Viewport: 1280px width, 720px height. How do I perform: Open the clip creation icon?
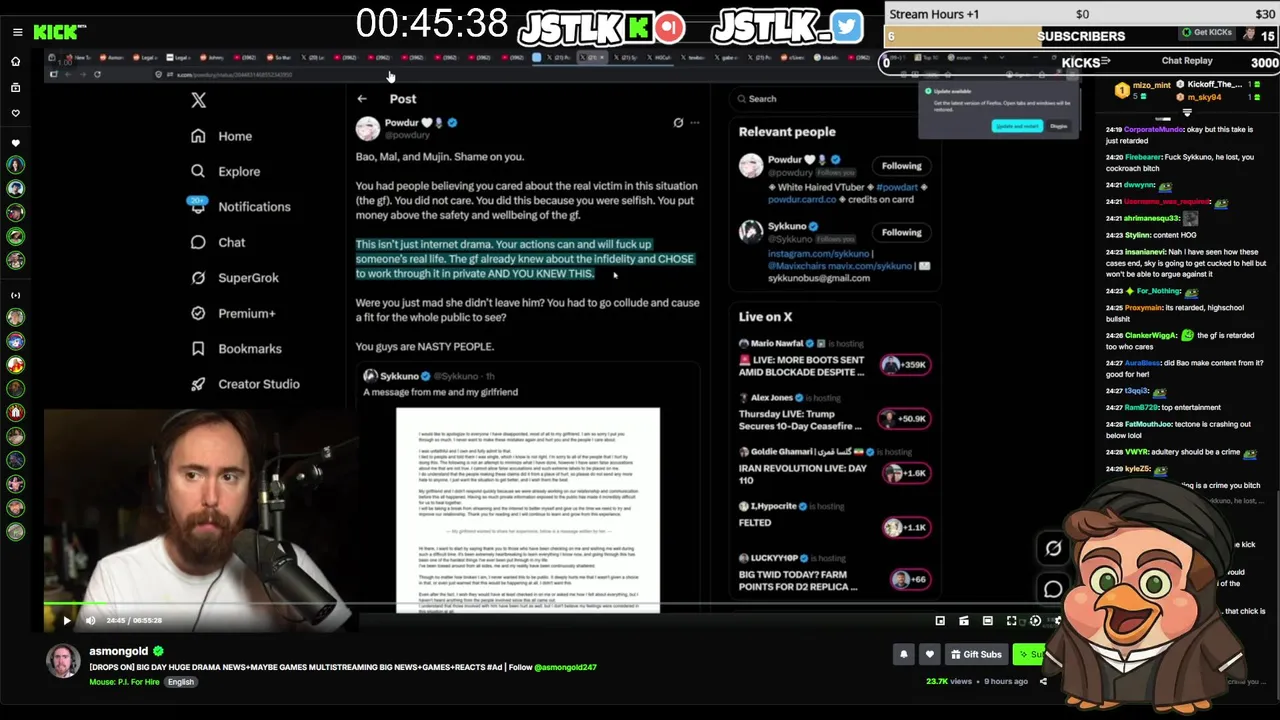[964, 621]
